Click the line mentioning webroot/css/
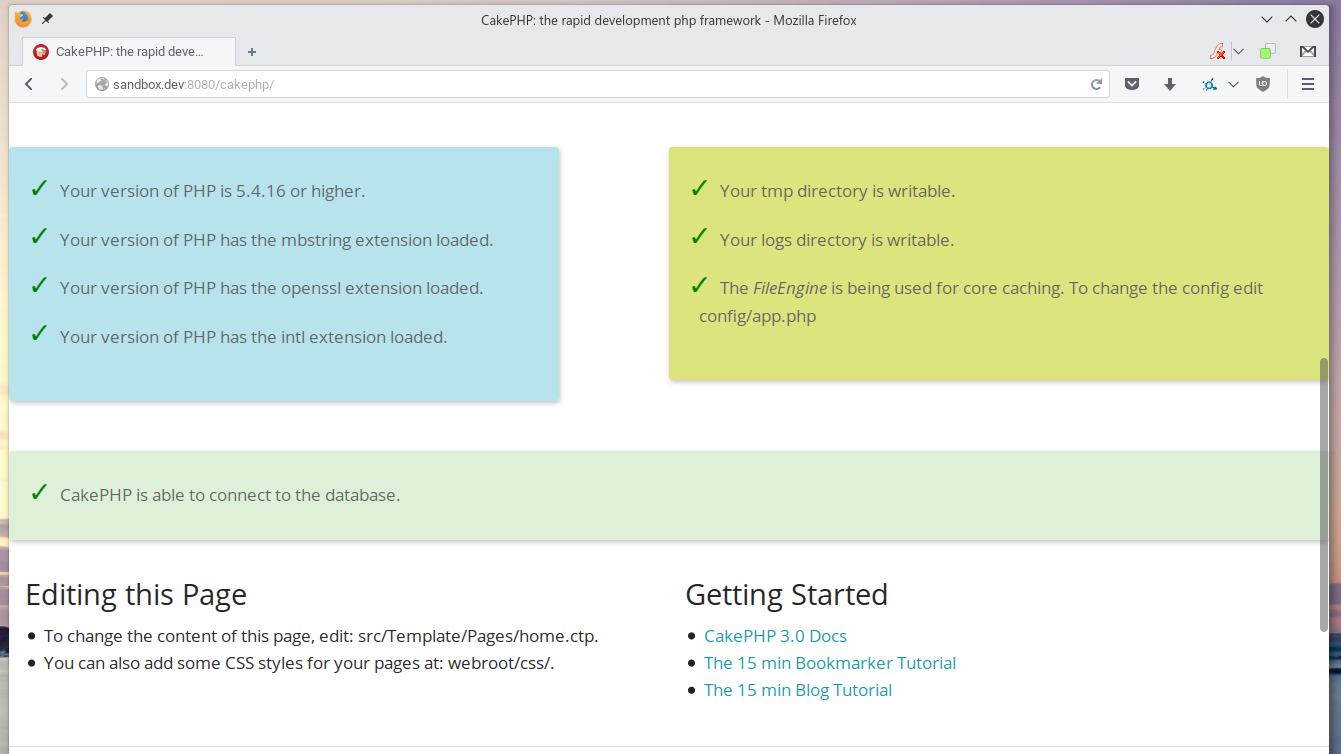 [299, 663]
